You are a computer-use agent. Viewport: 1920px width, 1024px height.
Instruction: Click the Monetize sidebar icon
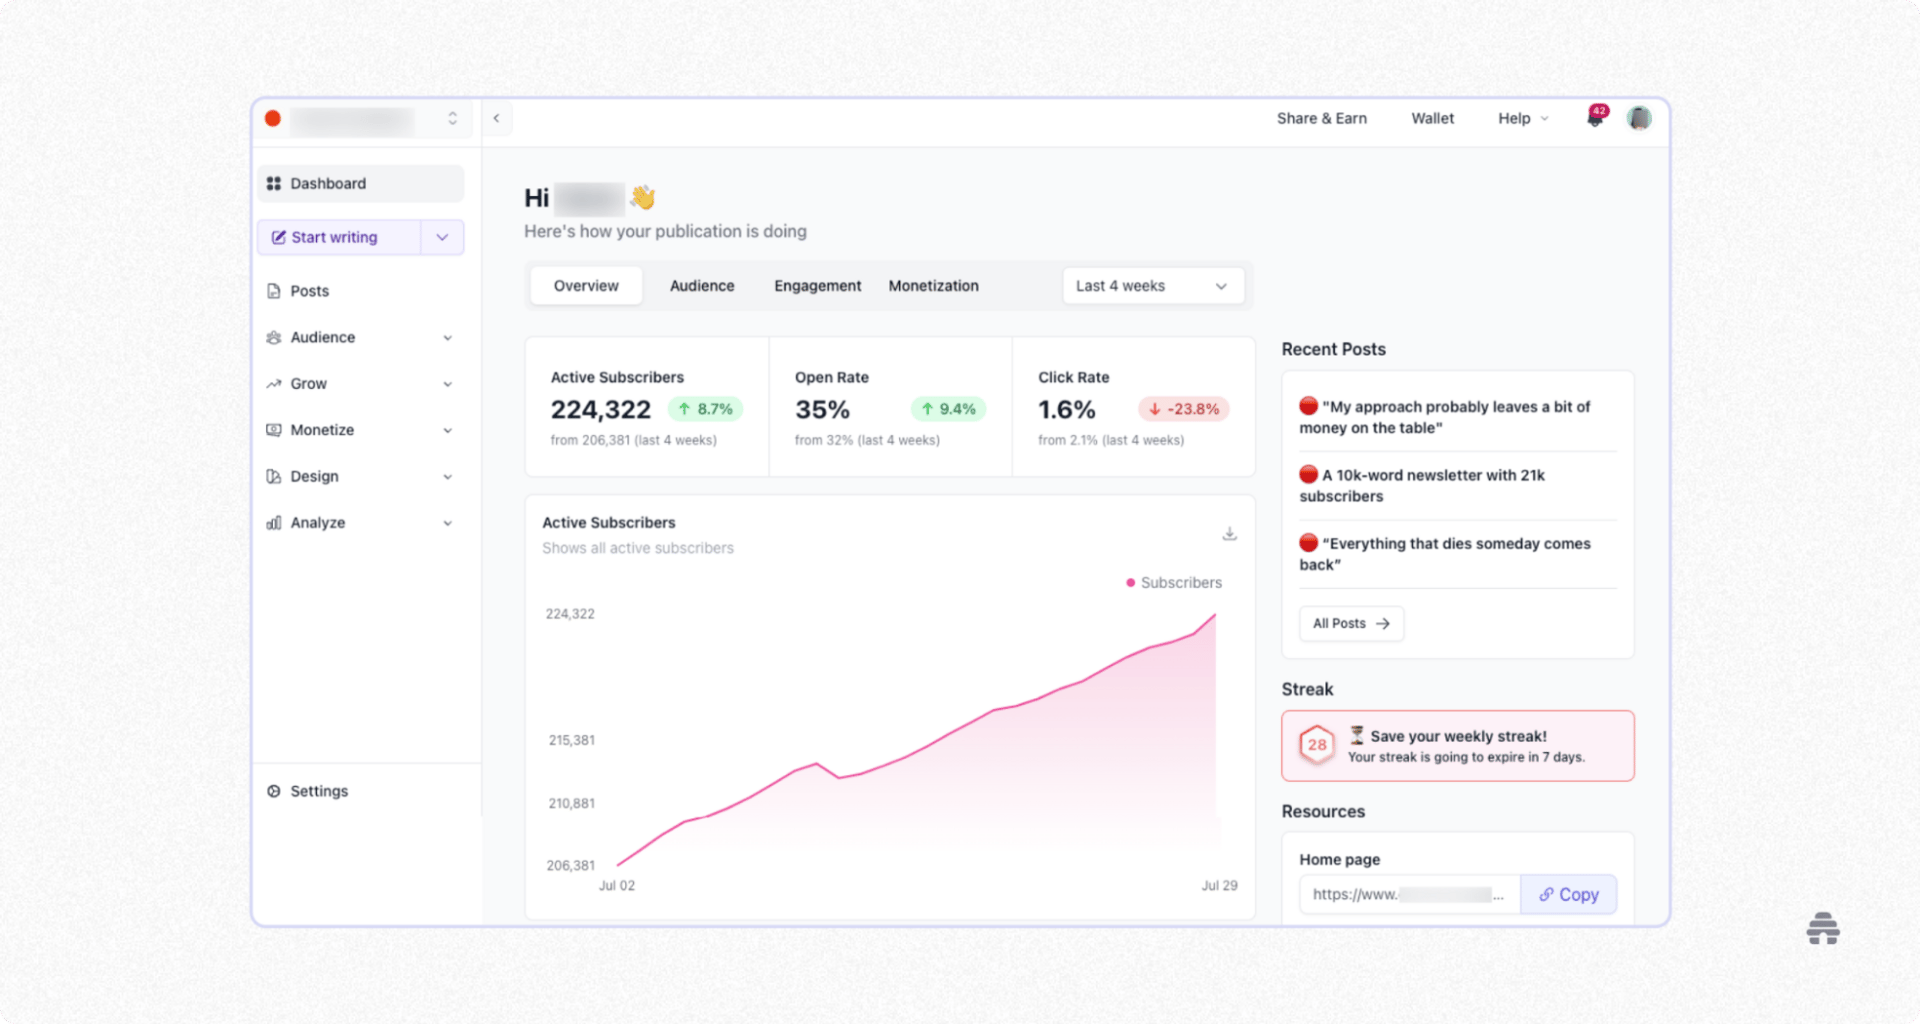pyautogui.click(x=274, y=430)
